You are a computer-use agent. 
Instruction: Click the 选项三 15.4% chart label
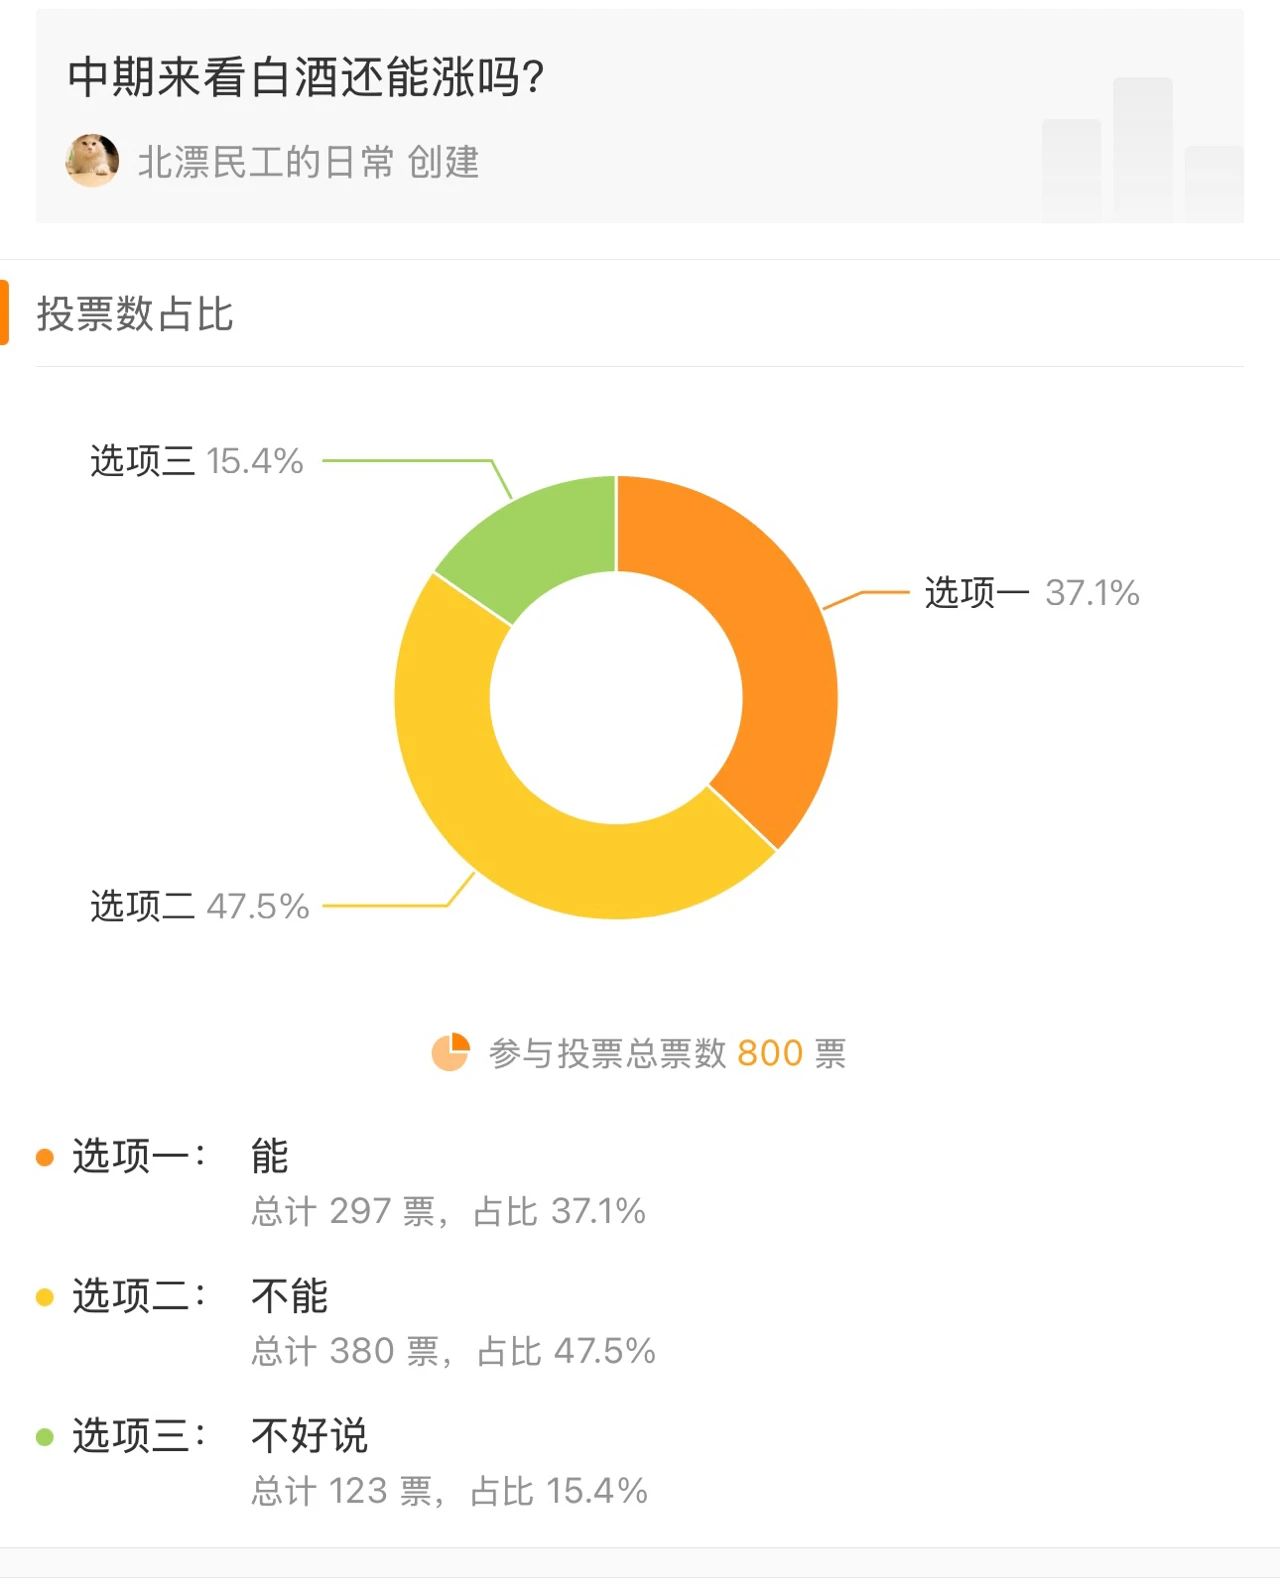tap(197, 461)
